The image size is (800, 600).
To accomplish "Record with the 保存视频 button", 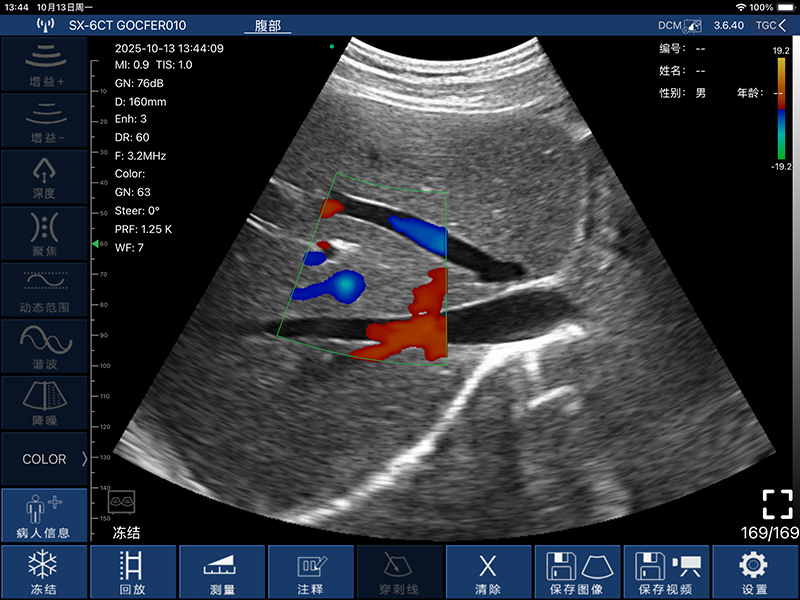I will click(666, 573).
